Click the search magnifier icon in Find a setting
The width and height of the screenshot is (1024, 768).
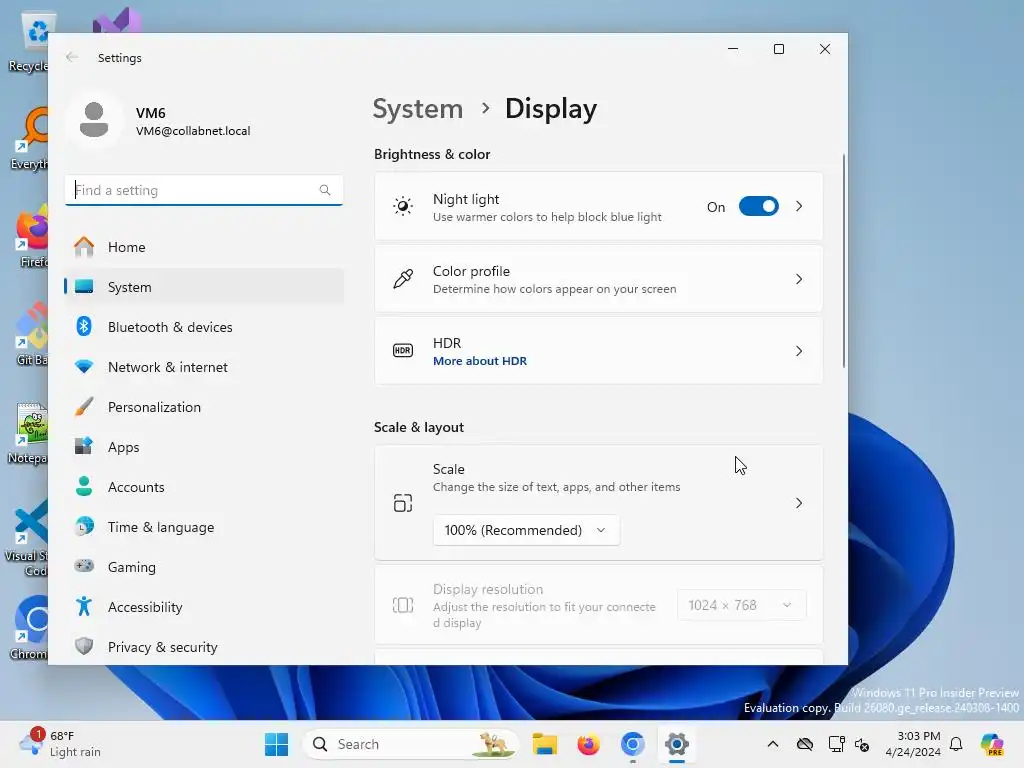click(x=325, y=190)
